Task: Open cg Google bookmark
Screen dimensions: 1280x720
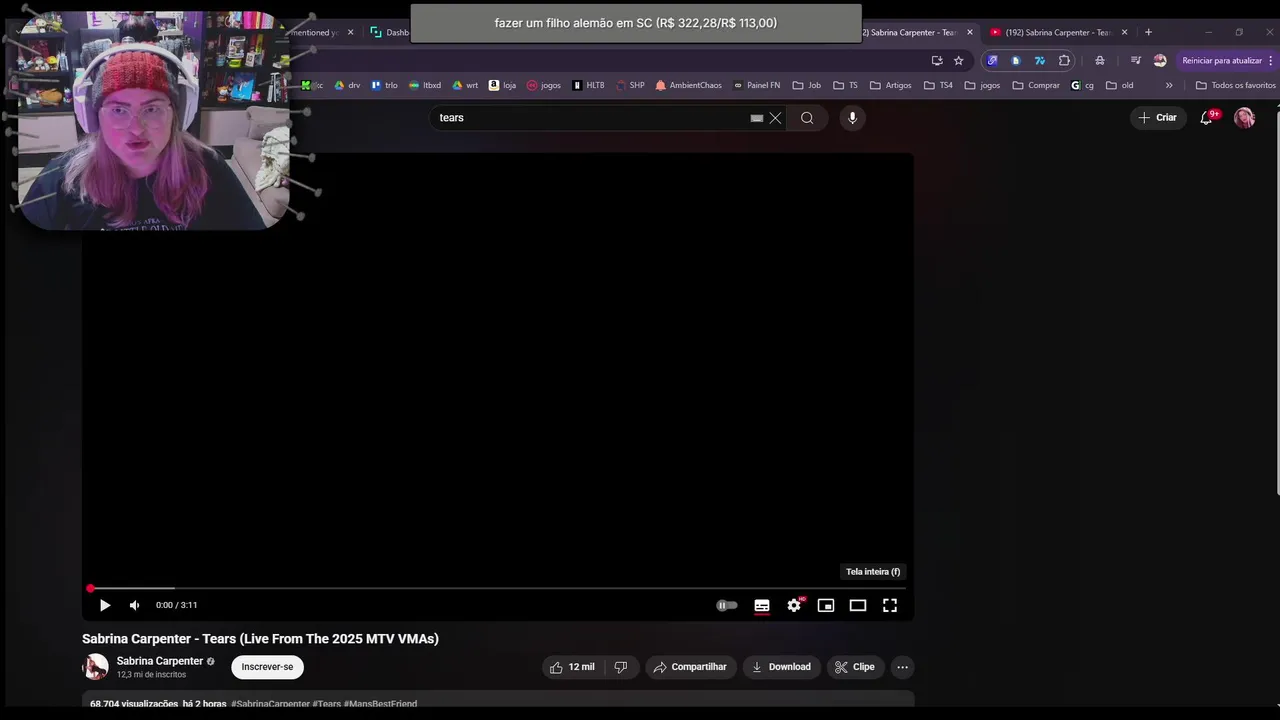Action: 1082,85
